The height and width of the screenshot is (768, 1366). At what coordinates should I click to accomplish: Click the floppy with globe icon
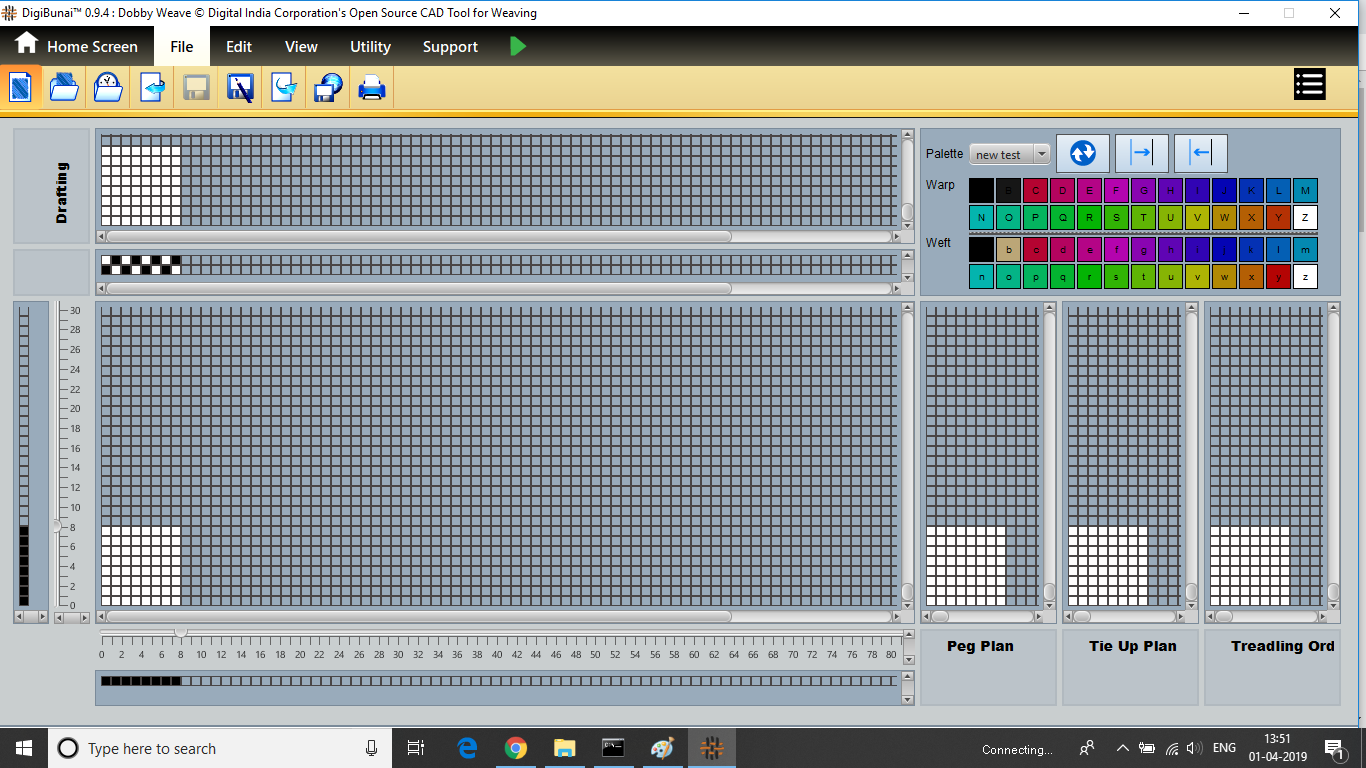tap(328, 88)
